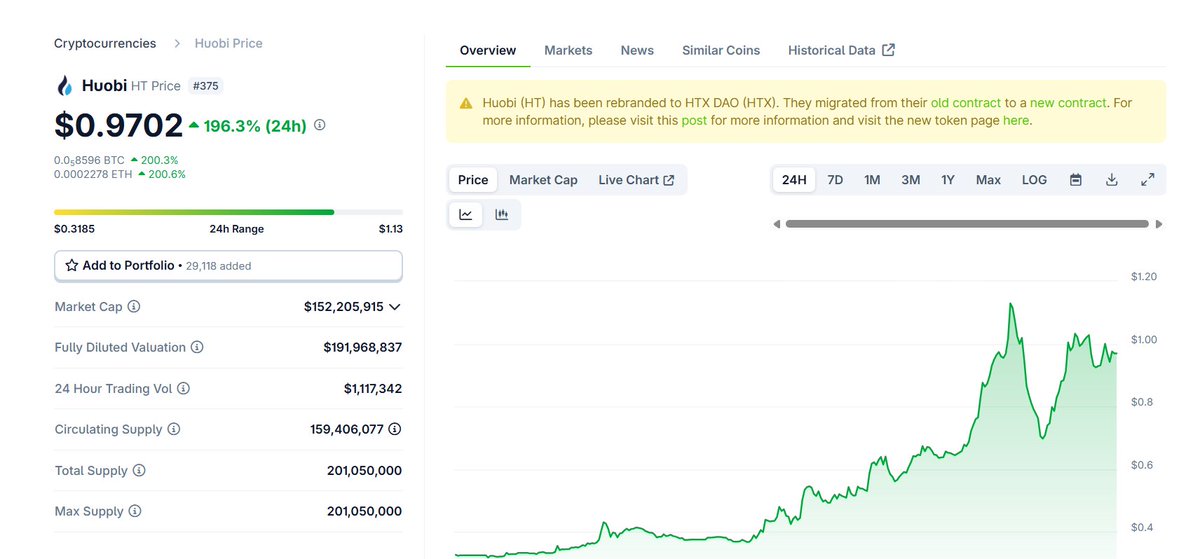This screenshot has height=559, width=1200.
Task: Select the 7D time range
Action: [835, 180]
